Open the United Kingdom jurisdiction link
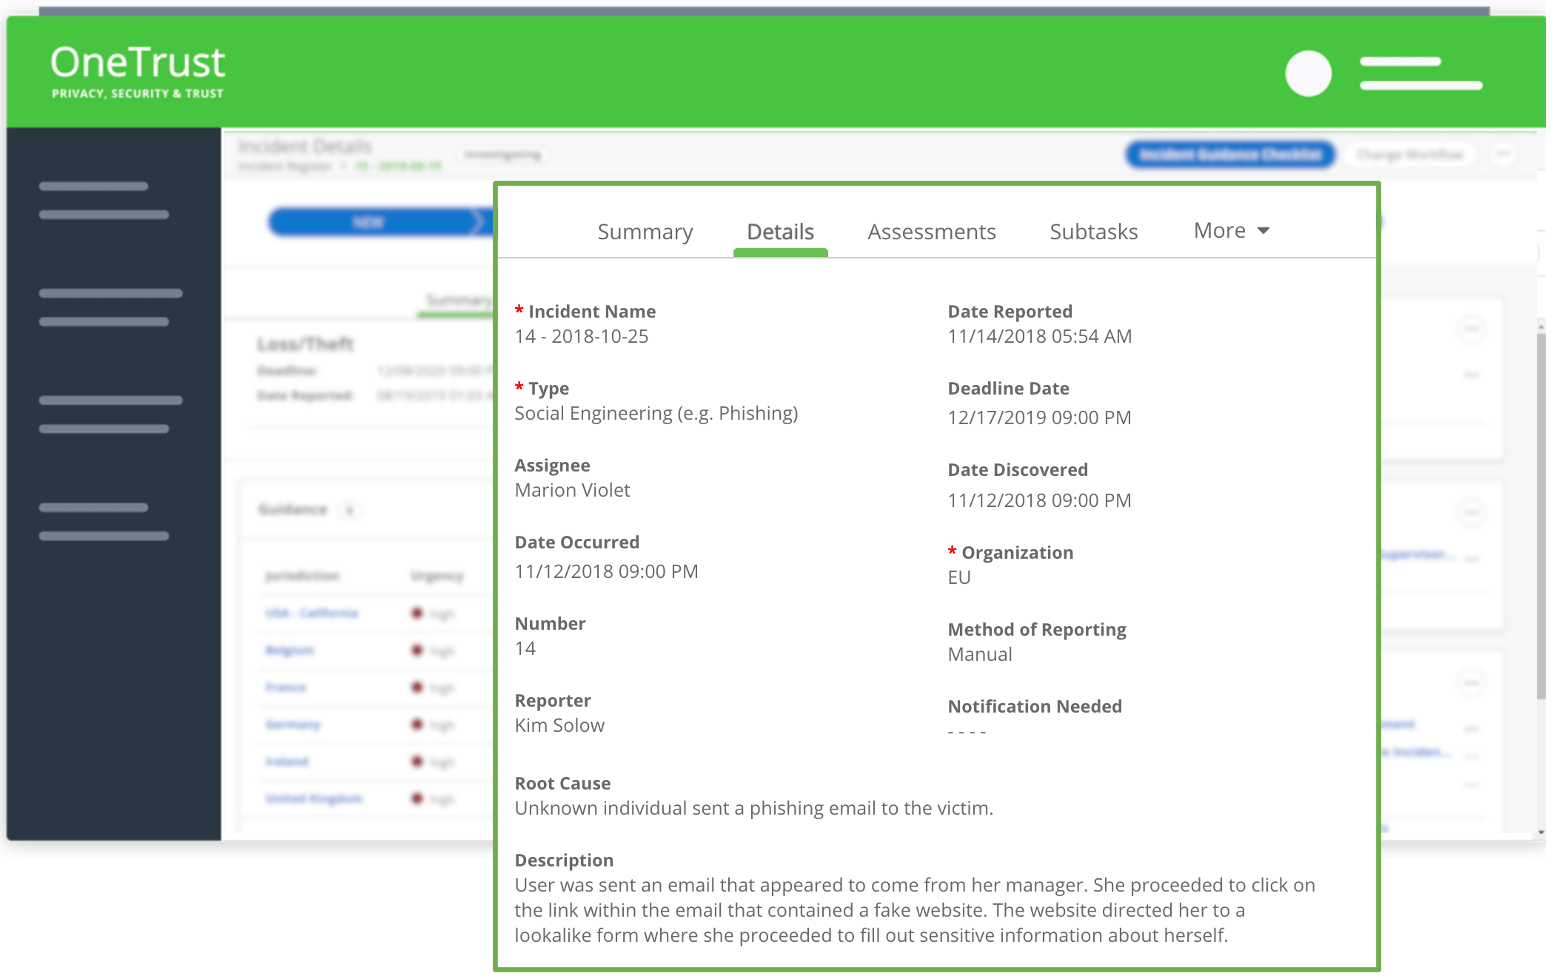 (314, 799)
